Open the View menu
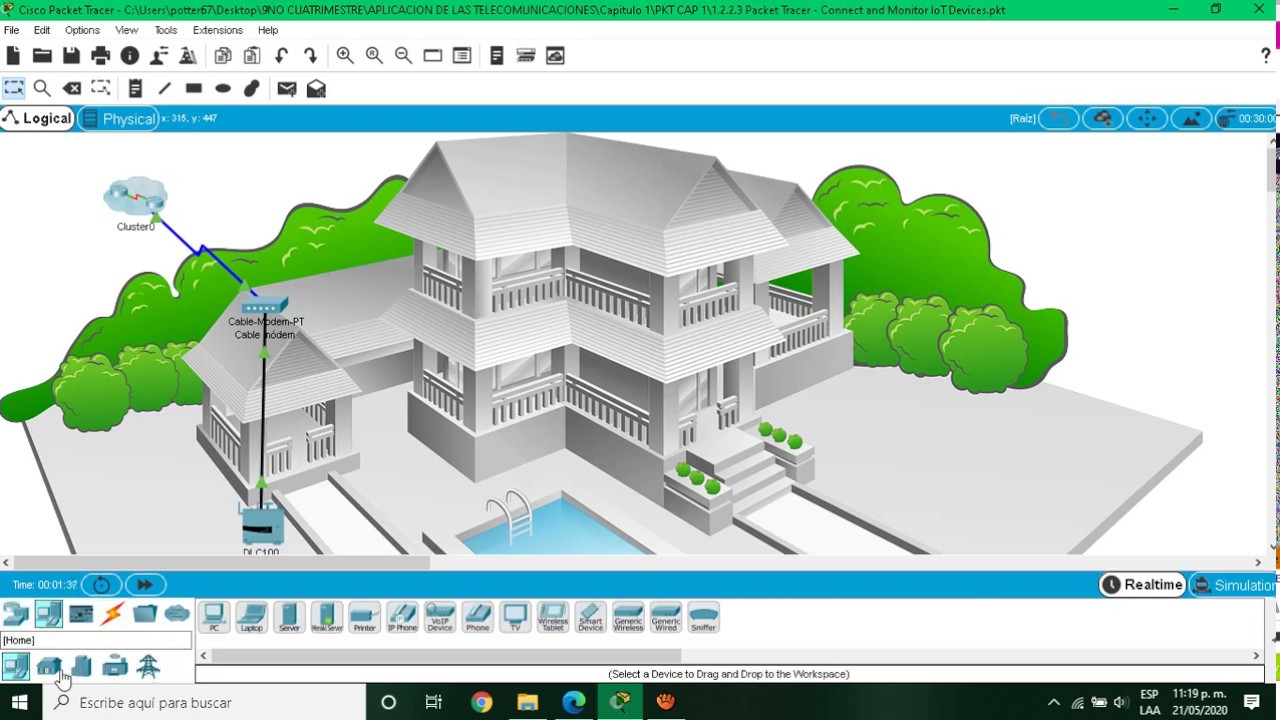 [126, 30]
